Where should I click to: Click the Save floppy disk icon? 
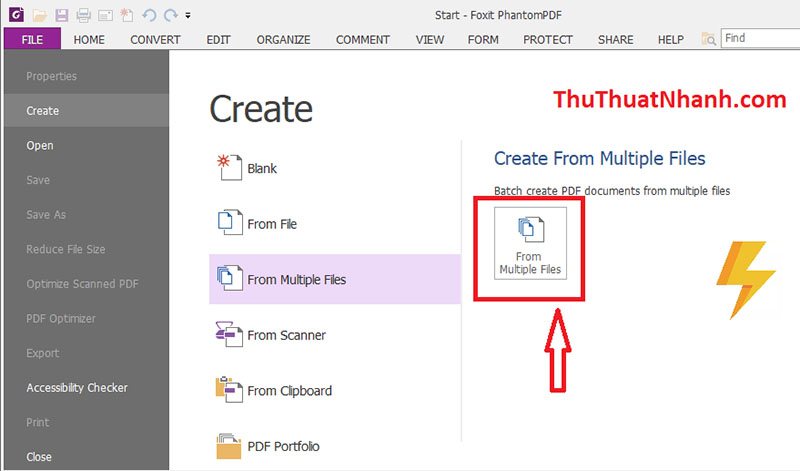(x=62, y=15)
